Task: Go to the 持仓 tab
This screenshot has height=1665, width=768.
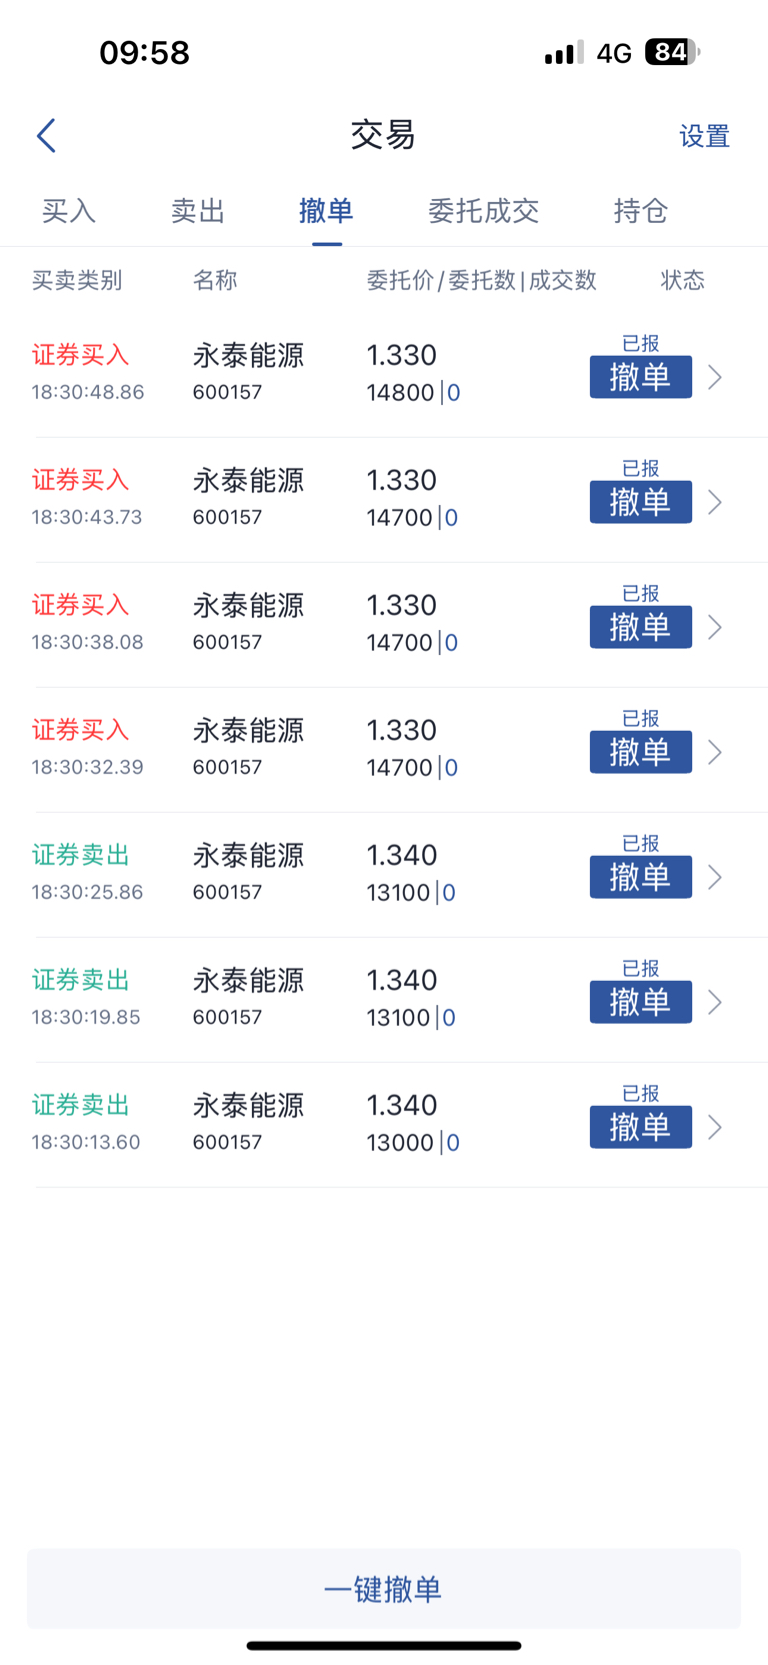Action: (641, 211)
